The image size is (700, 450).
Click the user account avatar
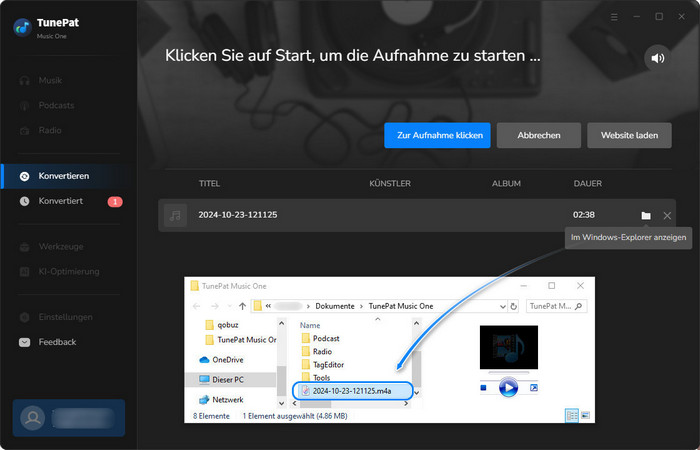pyautogui.click(x=33, y=418)
